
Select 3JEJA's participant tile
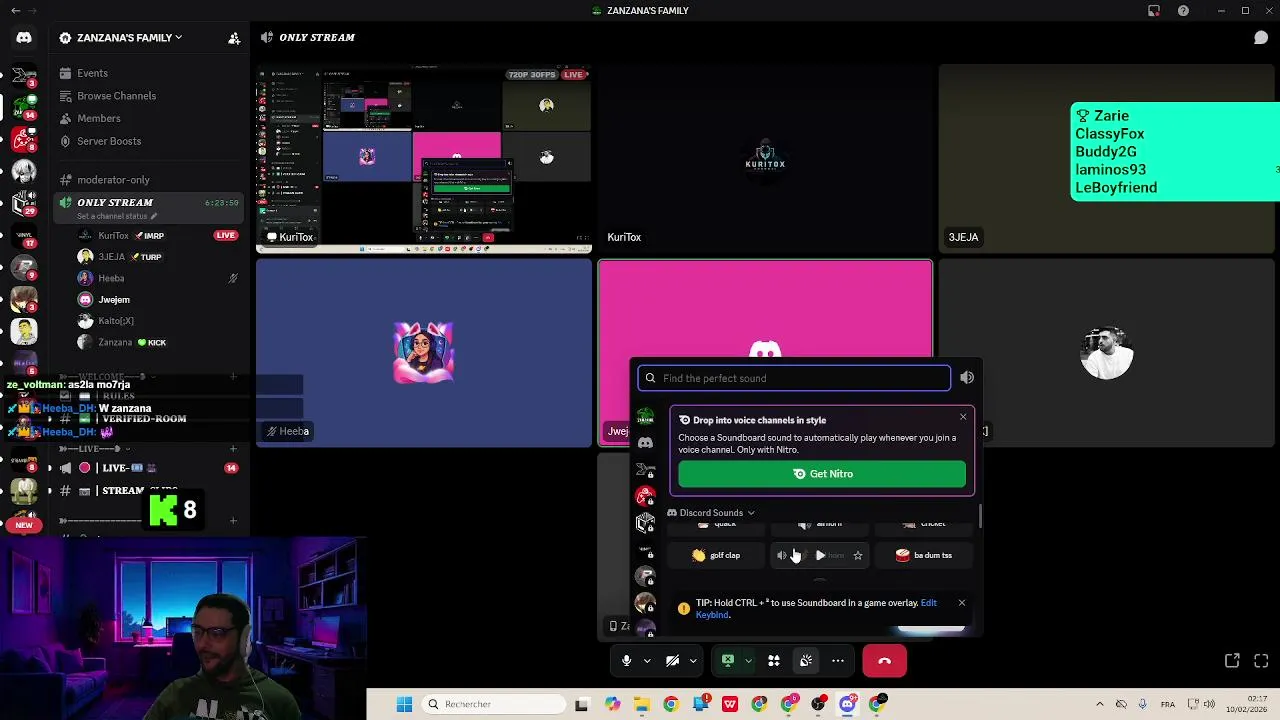(x=1109, y=159)
